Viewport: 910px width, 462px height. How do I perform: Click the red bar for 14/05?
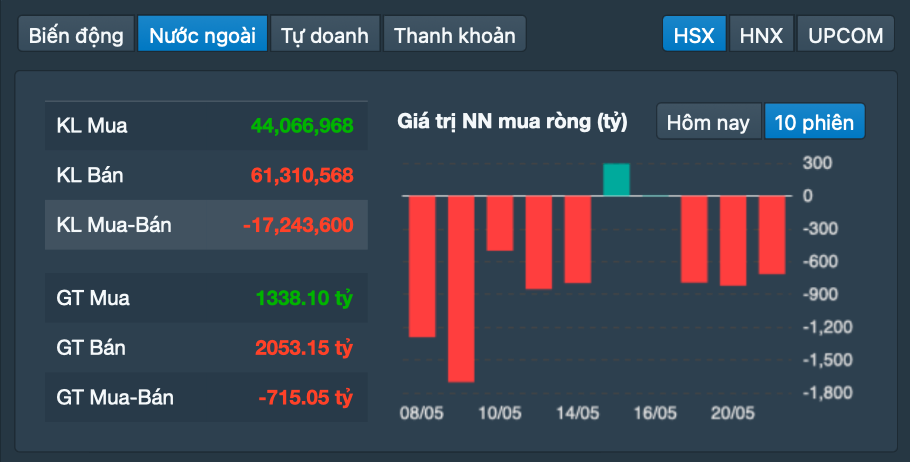[577, 240]
